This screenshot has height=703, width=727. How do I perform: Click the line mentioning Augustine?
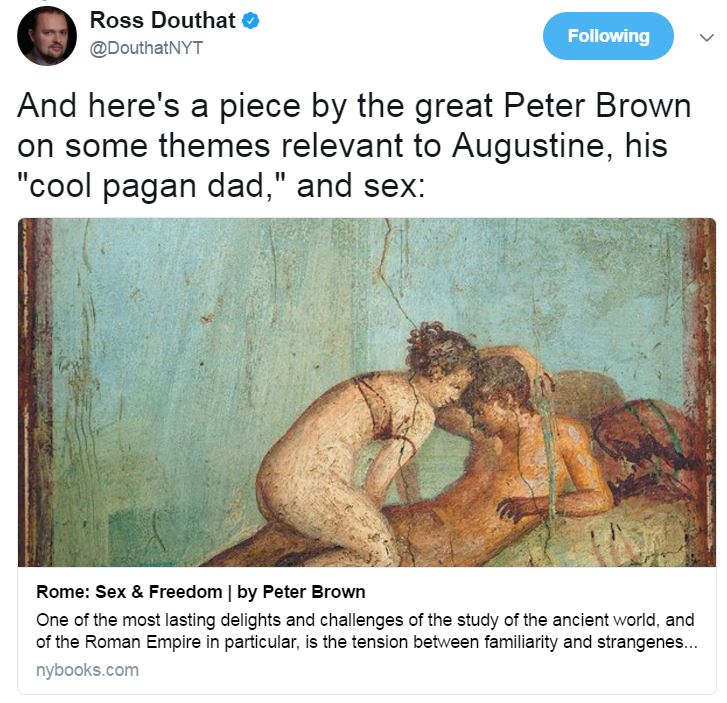[x=342, y=146]
